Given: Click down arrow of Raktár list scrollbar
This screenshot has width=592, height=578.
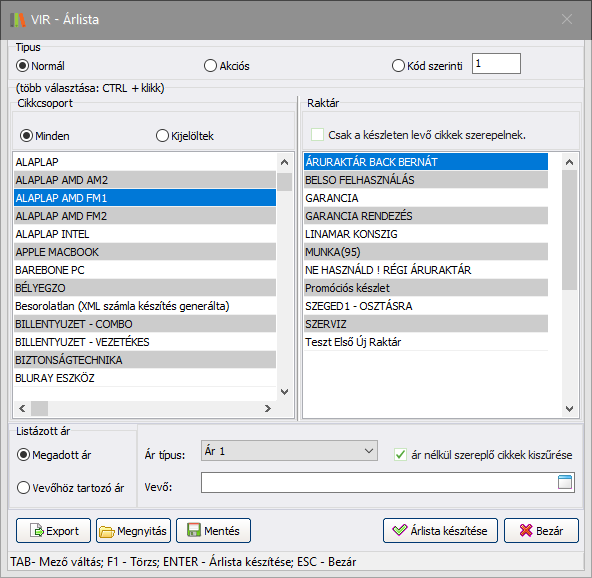Looking at the screenshot, I should (569, 408).
